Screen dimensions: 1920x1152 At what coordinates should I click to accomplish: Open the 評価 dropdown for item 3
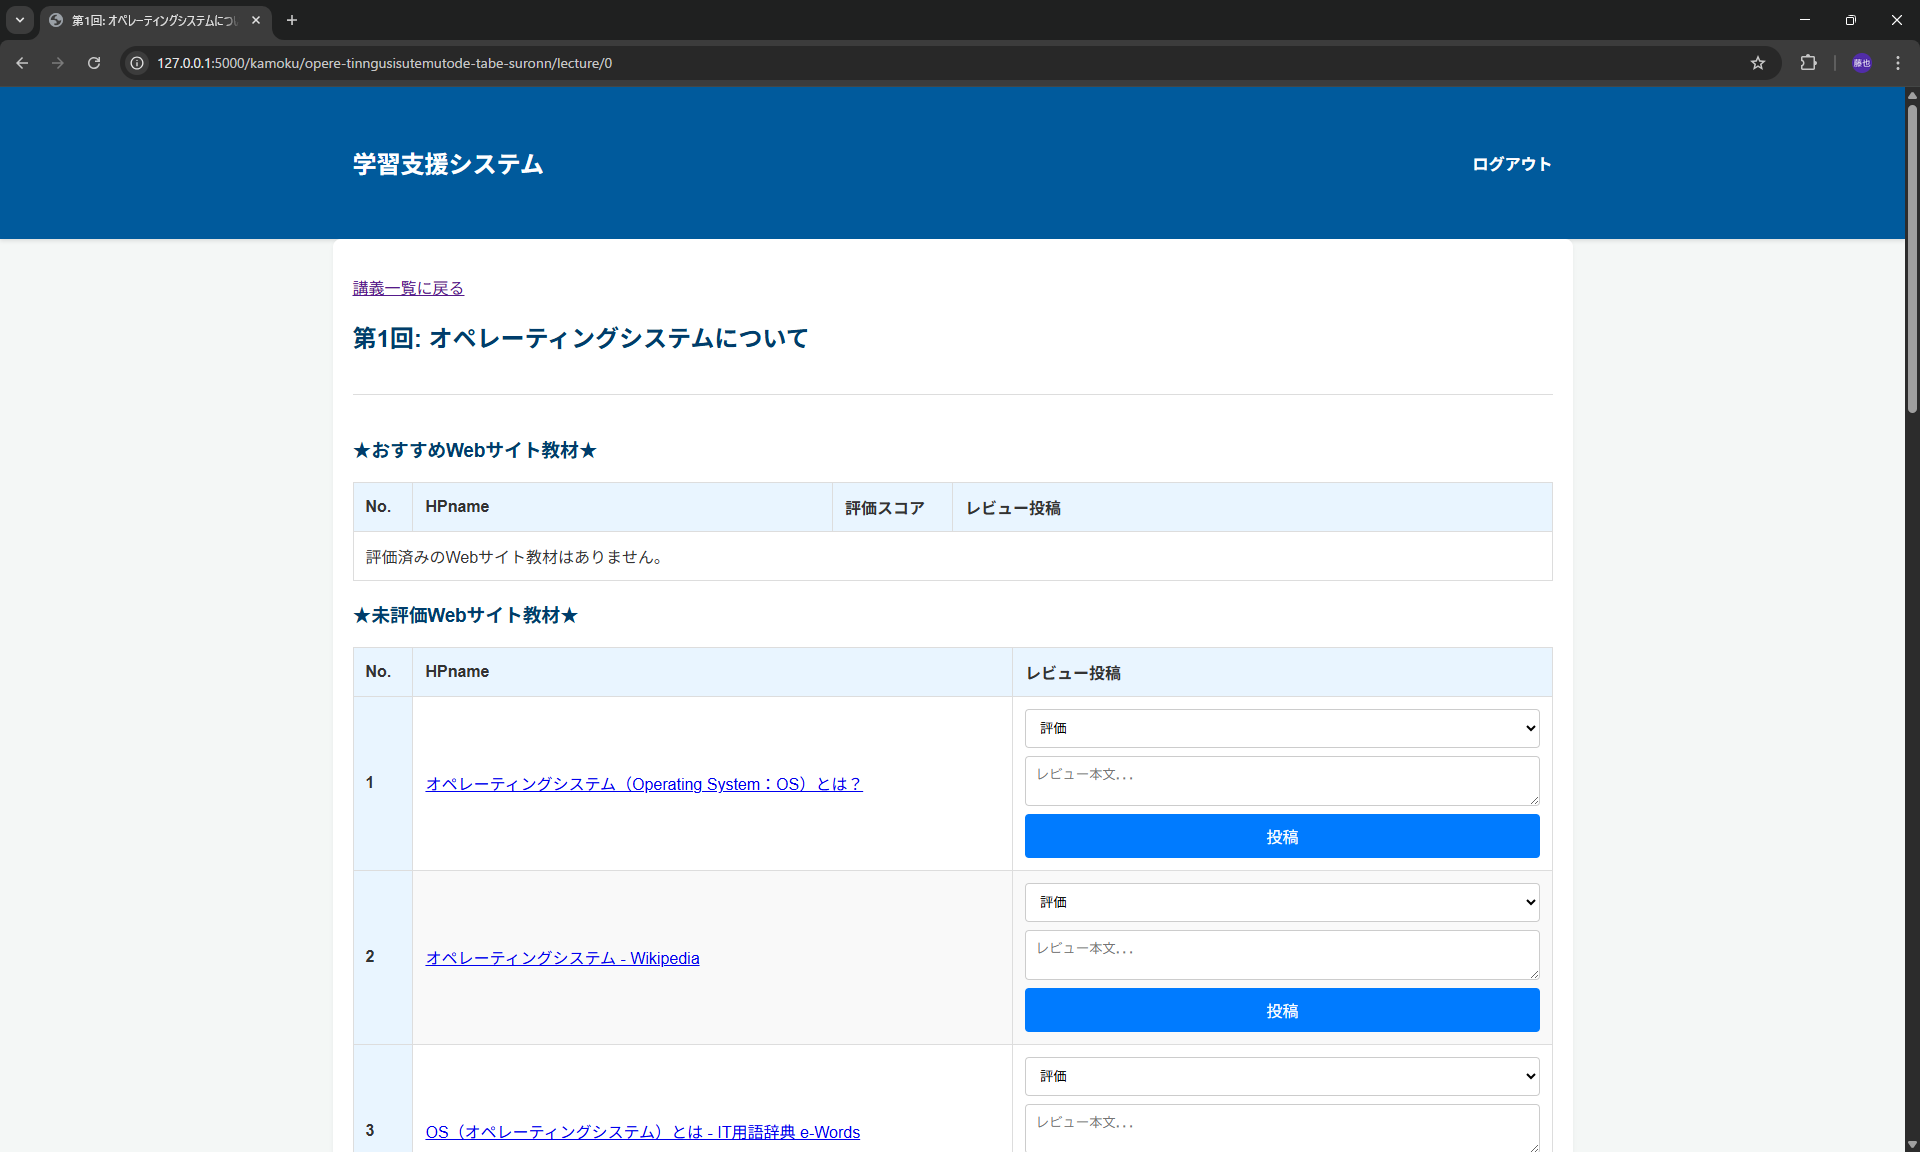1281,1076
